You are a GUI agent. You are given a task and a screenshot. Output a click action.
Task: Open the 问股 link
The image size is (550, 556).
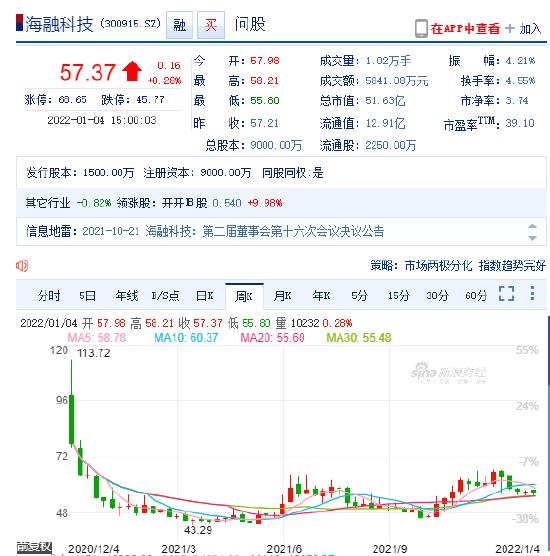tap(250, 24)
